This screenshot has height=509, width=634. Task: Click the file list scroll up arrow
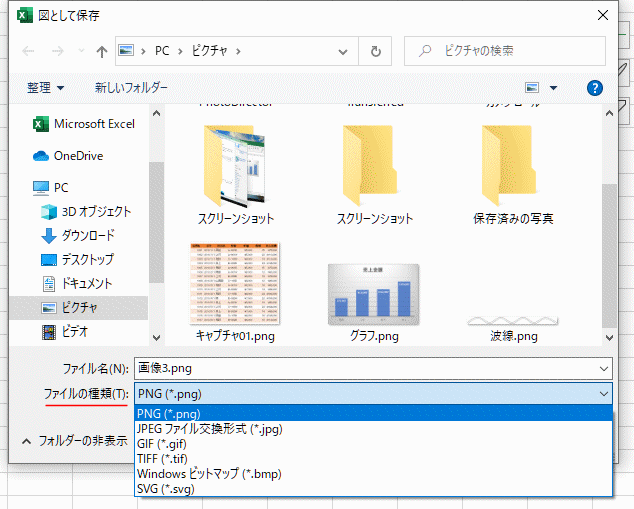click(x=609, y=114)
